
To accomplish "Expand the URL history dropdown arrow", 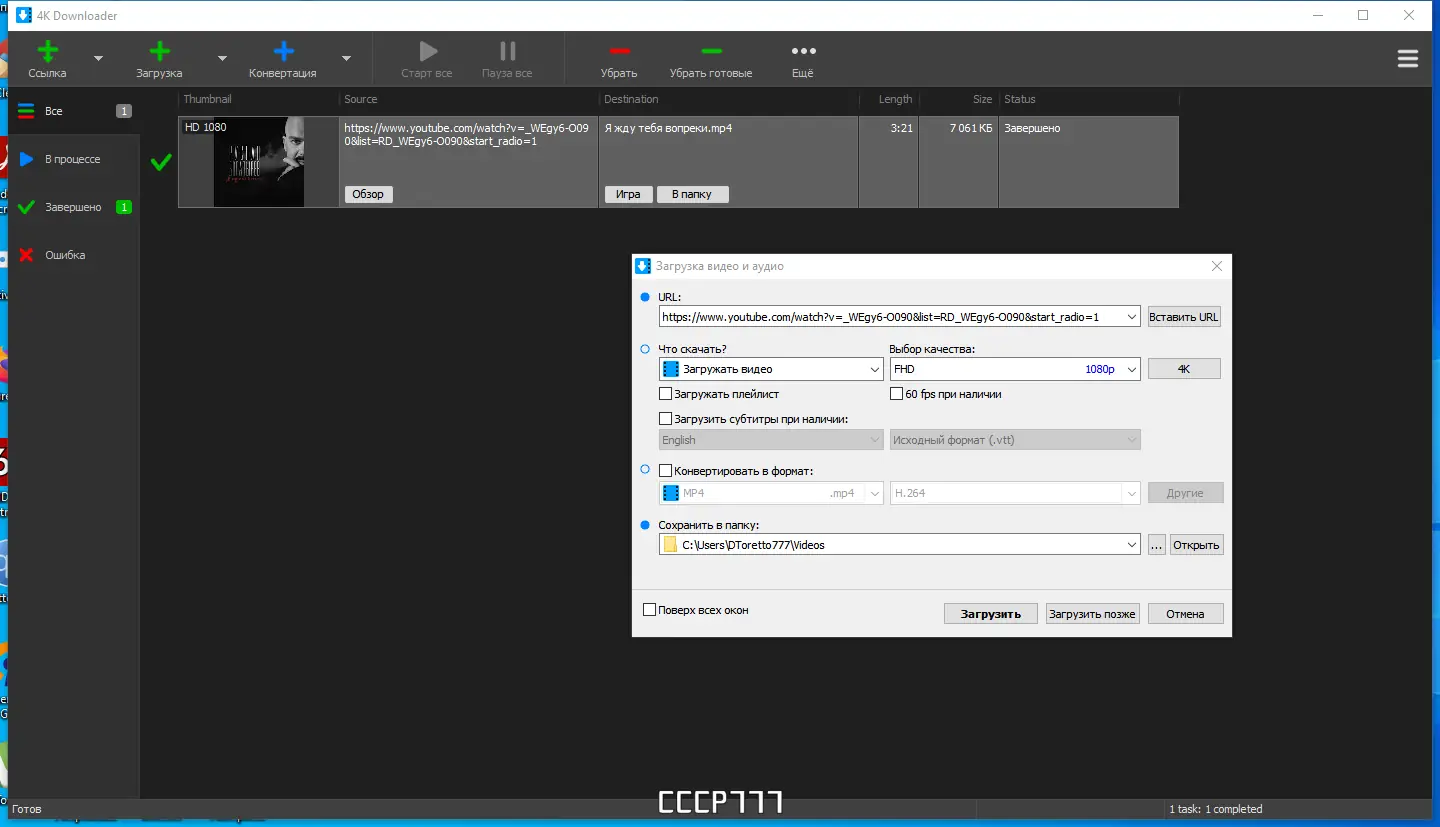I will pyautogui.click(x=1132, y=317).
